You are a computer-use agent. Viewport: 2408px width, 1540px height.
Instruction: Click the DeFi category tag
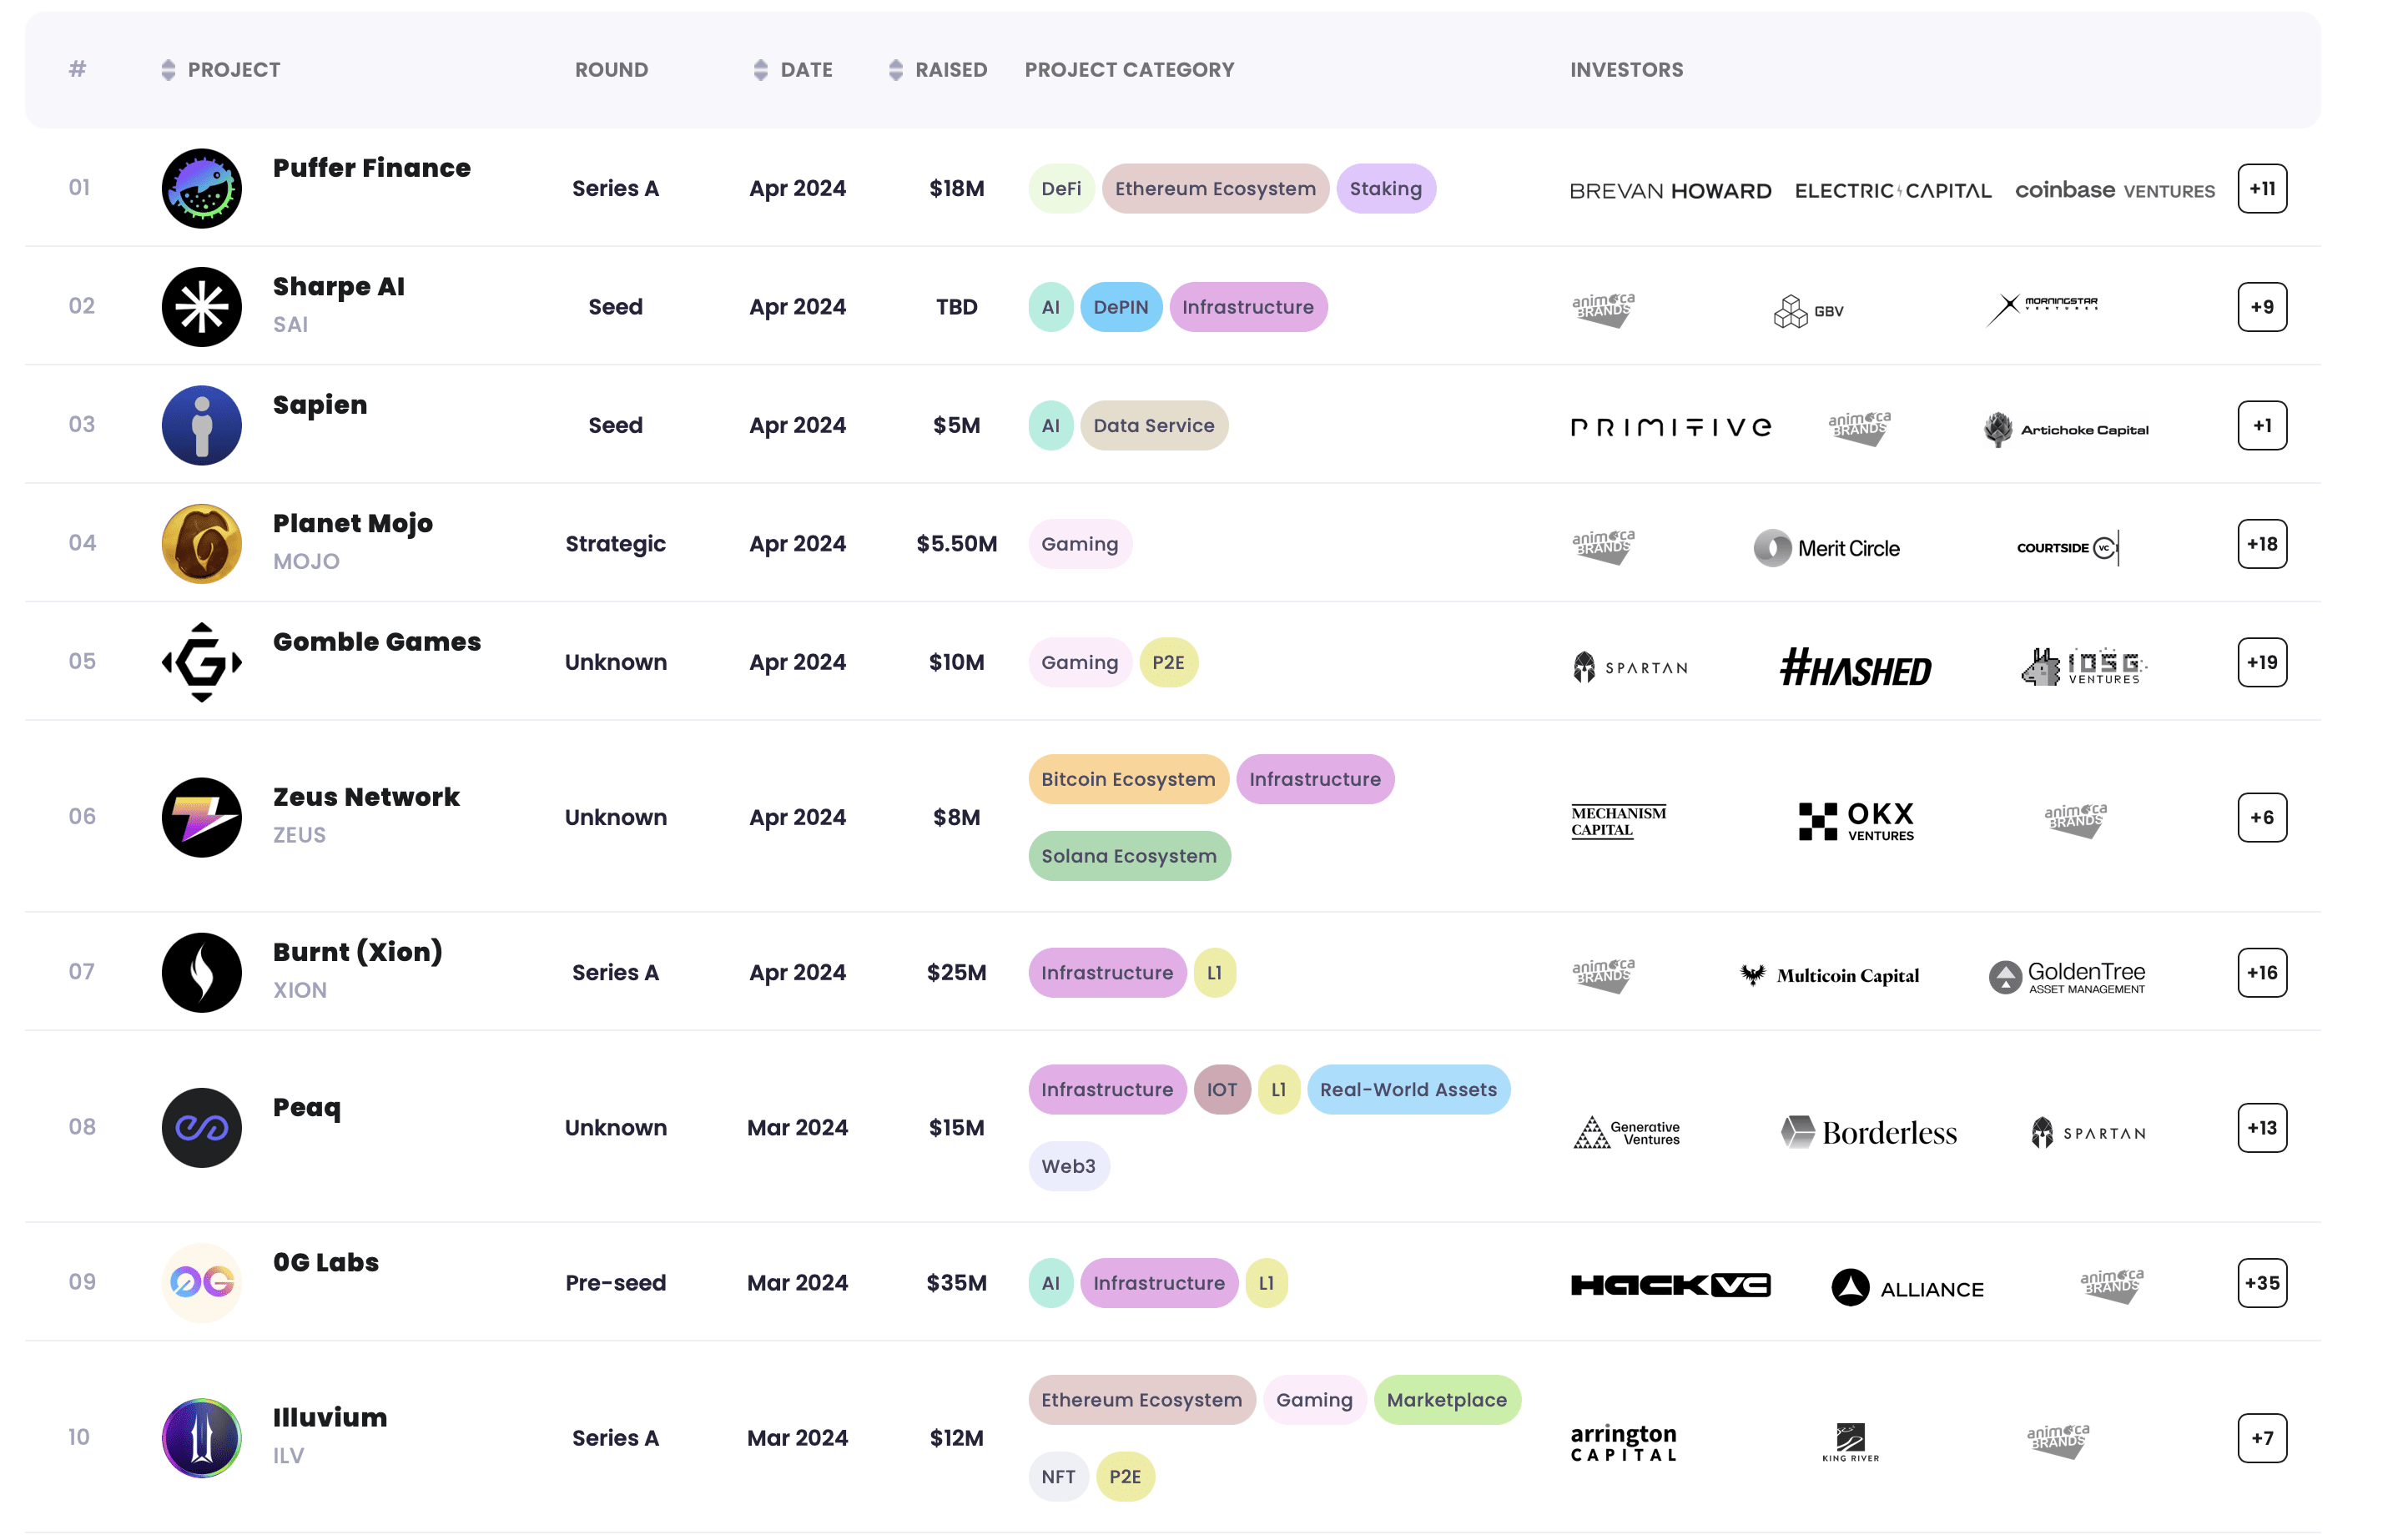pyautogui.click(x=1060, y=189)
